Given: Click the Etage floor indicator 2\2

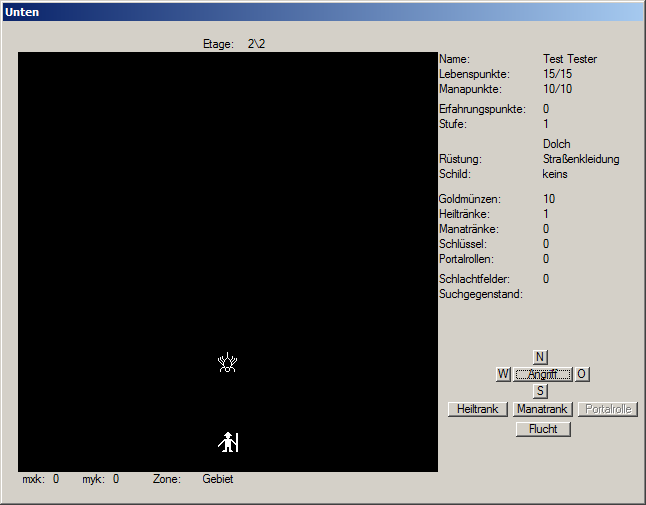Looking at the screenshot, I should 258,44.
